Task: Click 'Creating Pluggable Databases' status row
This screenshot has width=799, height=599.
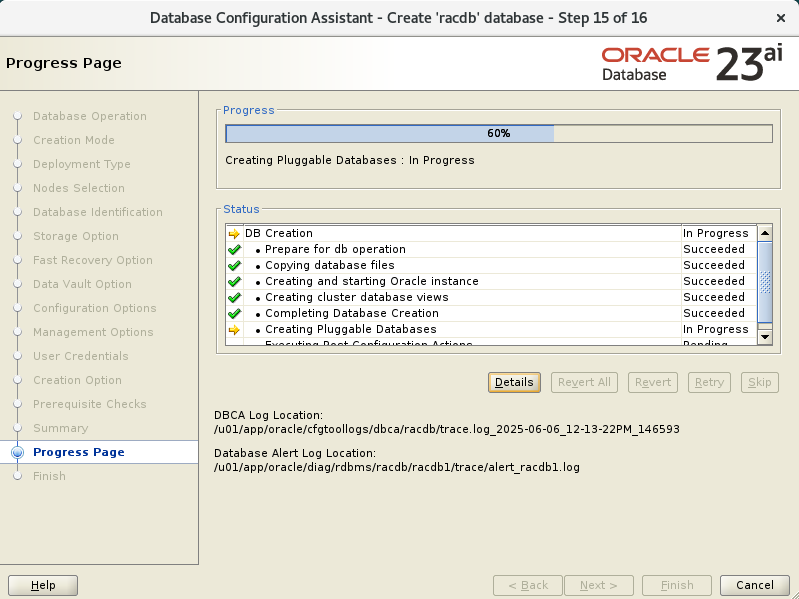Action: [x=491, y=329]
